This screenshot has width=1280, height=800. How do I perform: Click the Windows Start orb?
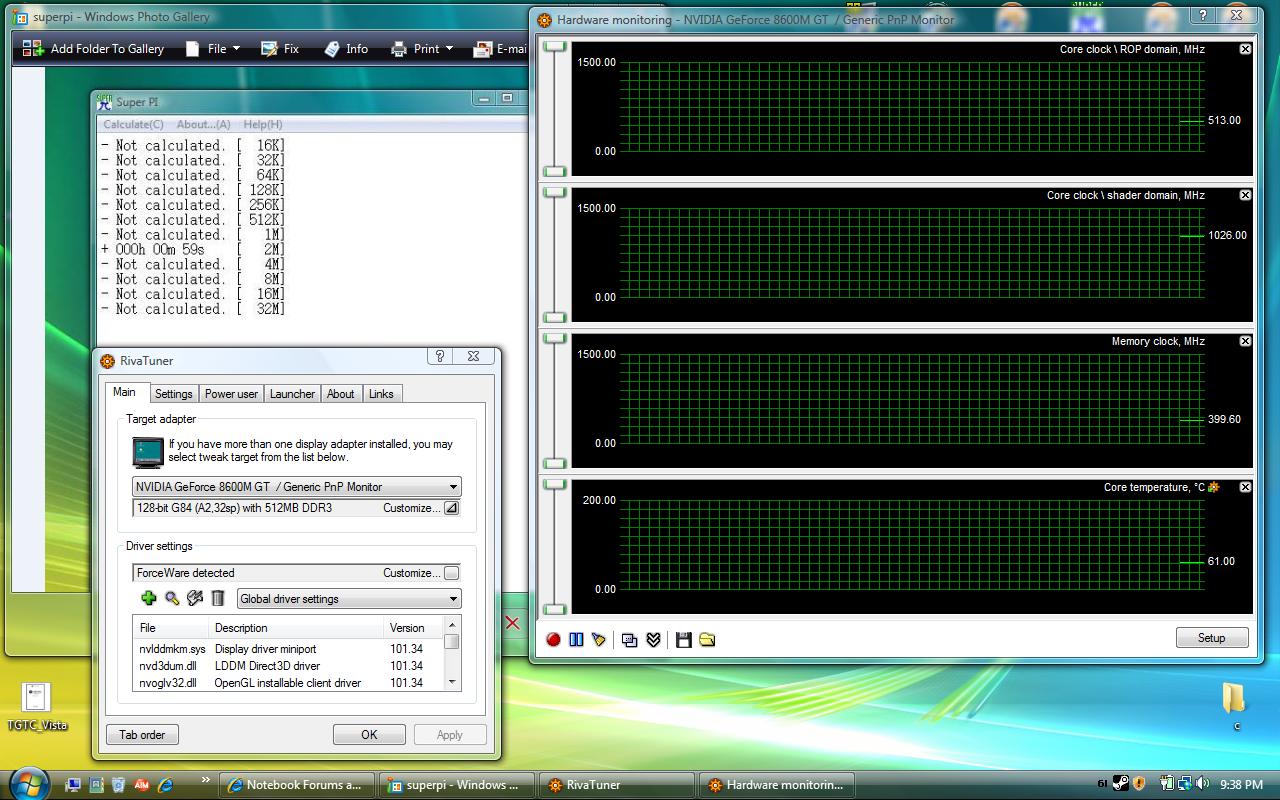pyautogui.click(x=27, y=783)
